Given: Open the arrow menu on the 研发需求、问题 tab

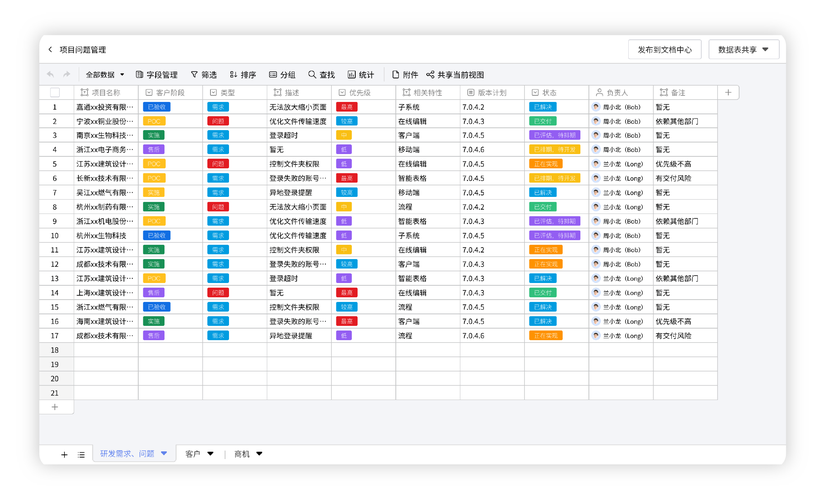Looking at the screenshot, I should pos(164,453).
